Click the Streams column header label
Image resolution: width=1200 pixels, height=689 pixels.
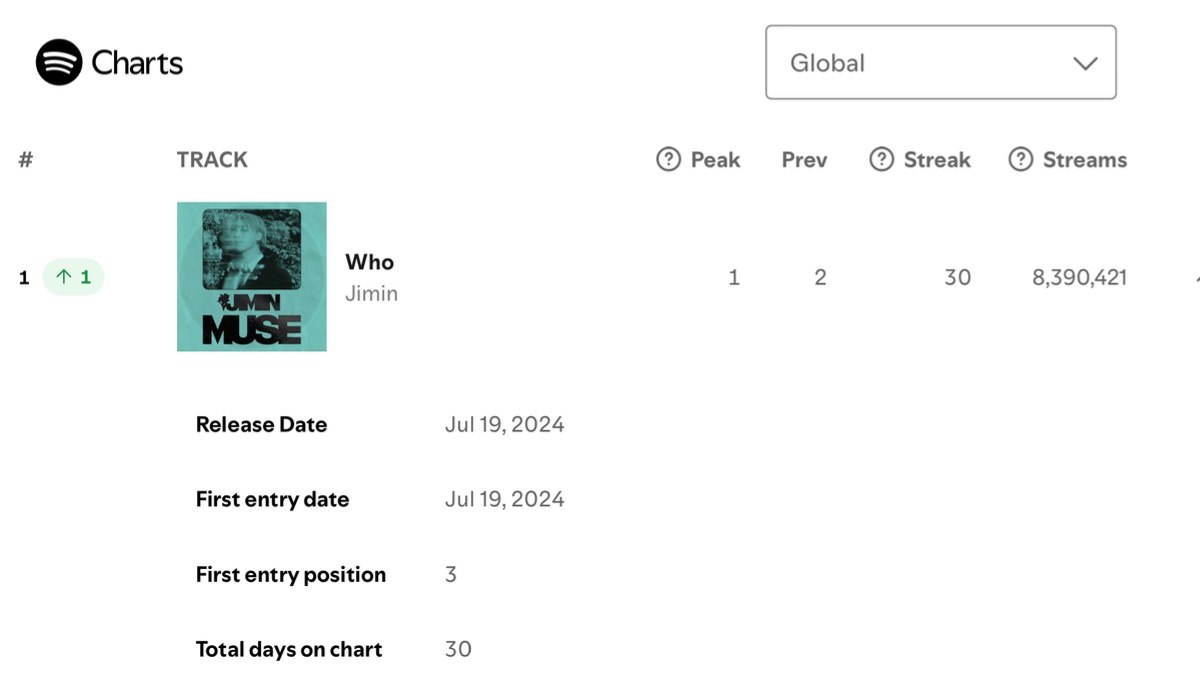1085,160
